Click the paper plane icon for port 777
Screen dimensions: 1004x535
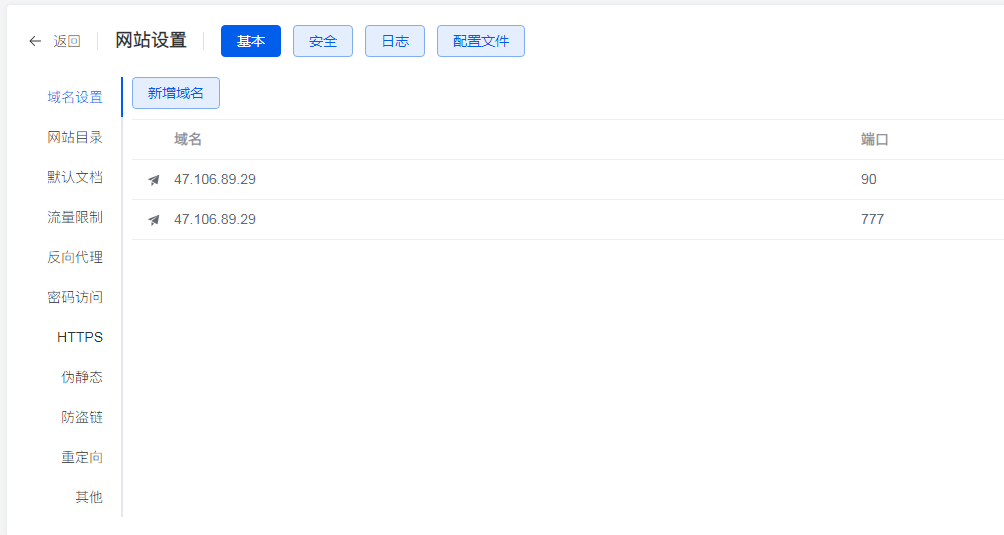(x=154, y=220)
